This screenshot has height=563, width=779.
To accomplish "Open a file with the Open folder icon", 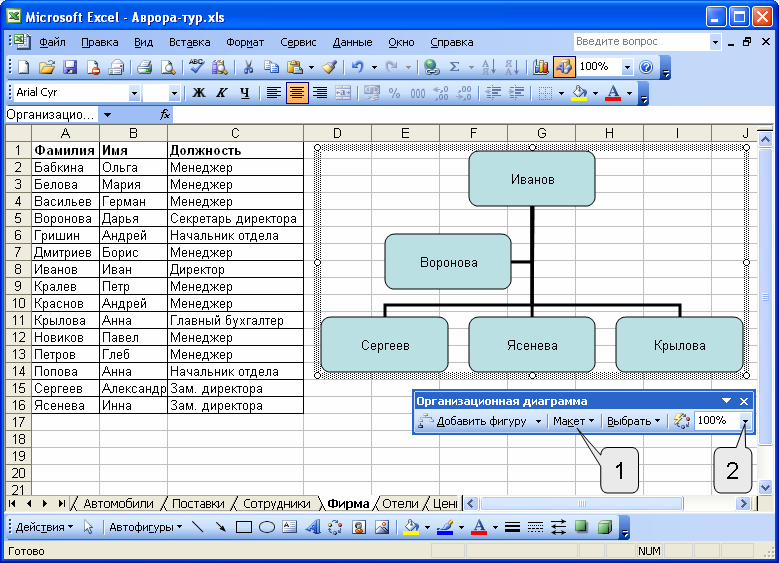I will (46, 67).
